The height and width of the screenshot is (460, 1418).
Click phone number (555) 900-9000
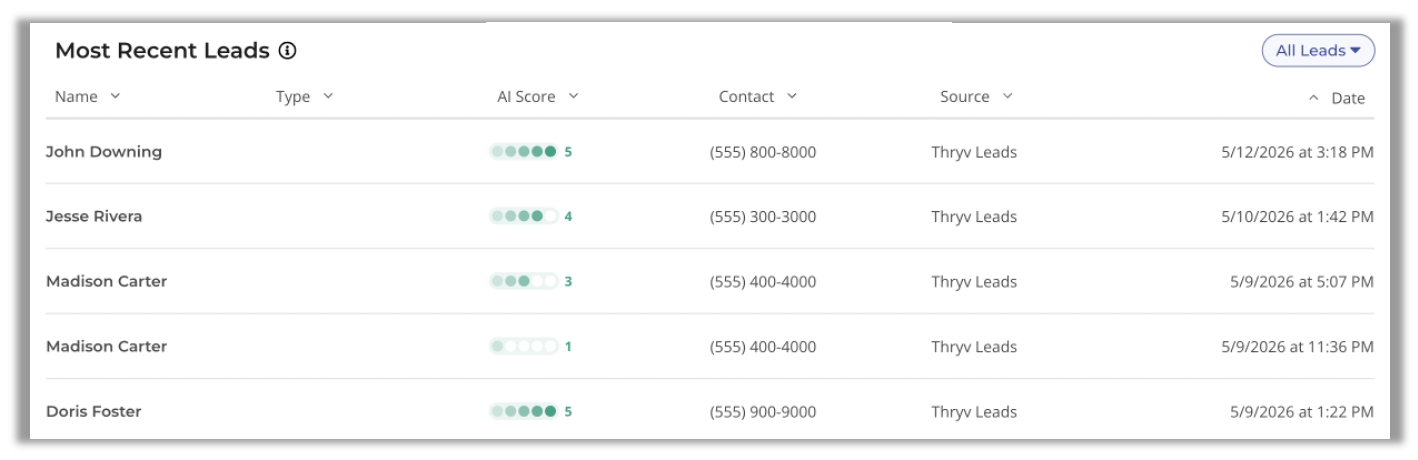click(763, 411)
